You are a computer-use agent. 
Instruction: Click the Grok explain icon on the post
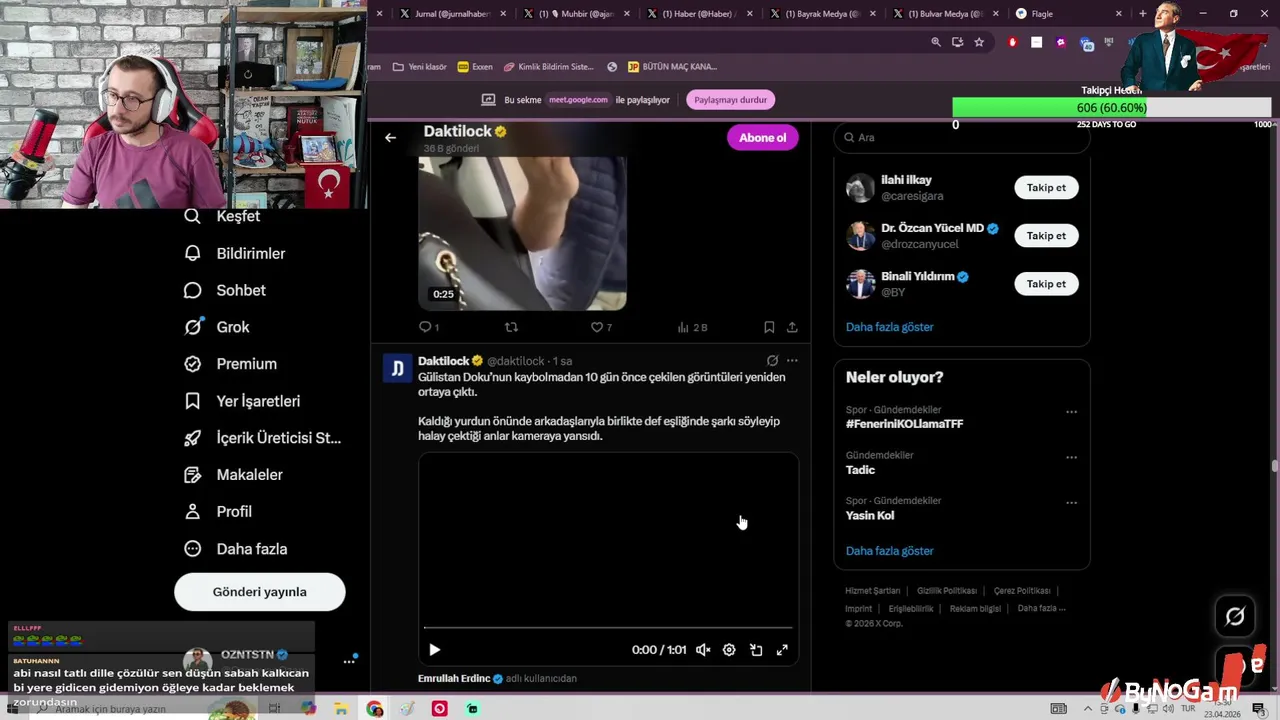772,361
